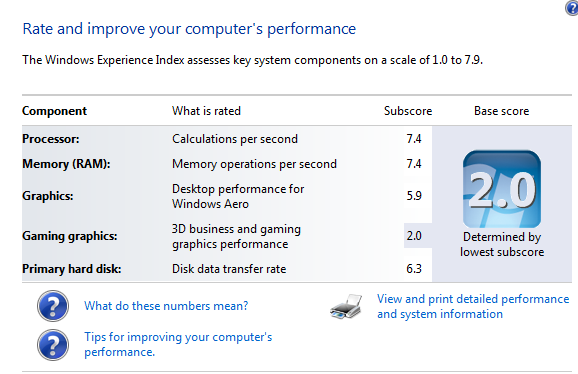The image size is (578, 374).
Task: Select the Primary hard disk row label
Action: point(72,269)
